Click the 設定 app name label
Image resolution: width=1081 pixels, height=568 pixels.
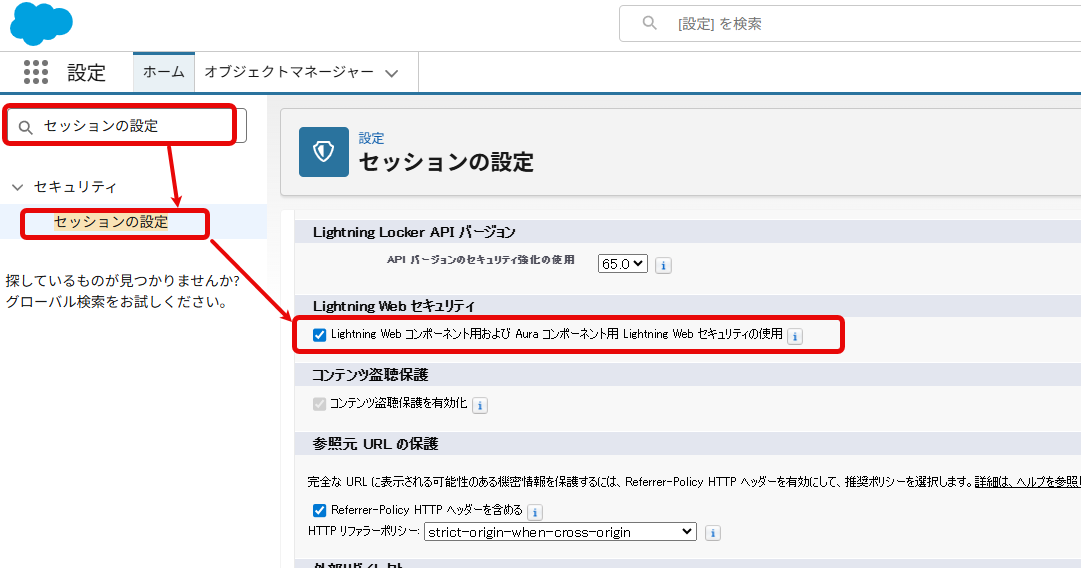pos(86,72)
